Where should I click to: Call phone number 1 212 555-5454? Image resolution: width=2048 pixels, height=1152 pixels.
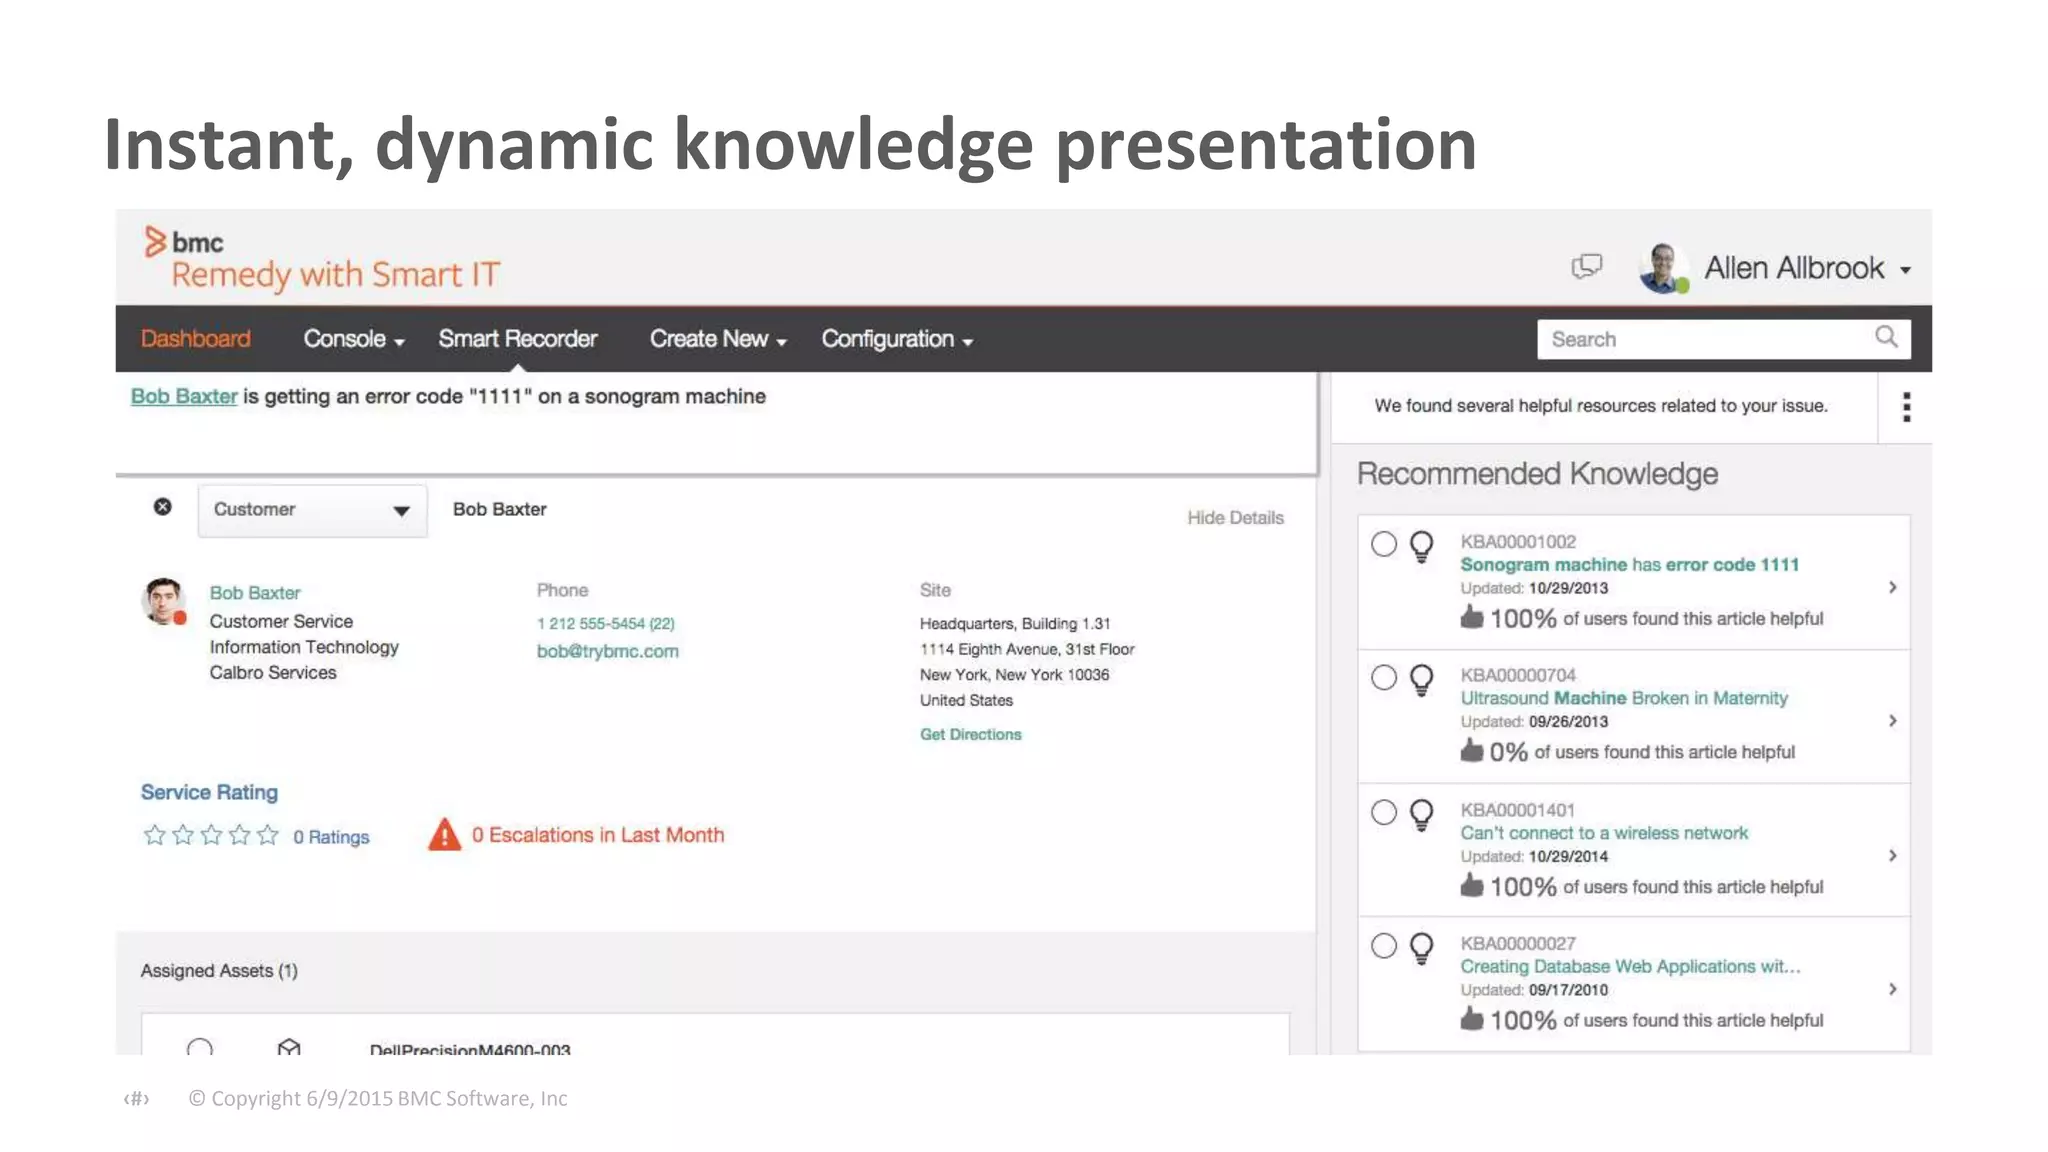(x=606, y=624)
